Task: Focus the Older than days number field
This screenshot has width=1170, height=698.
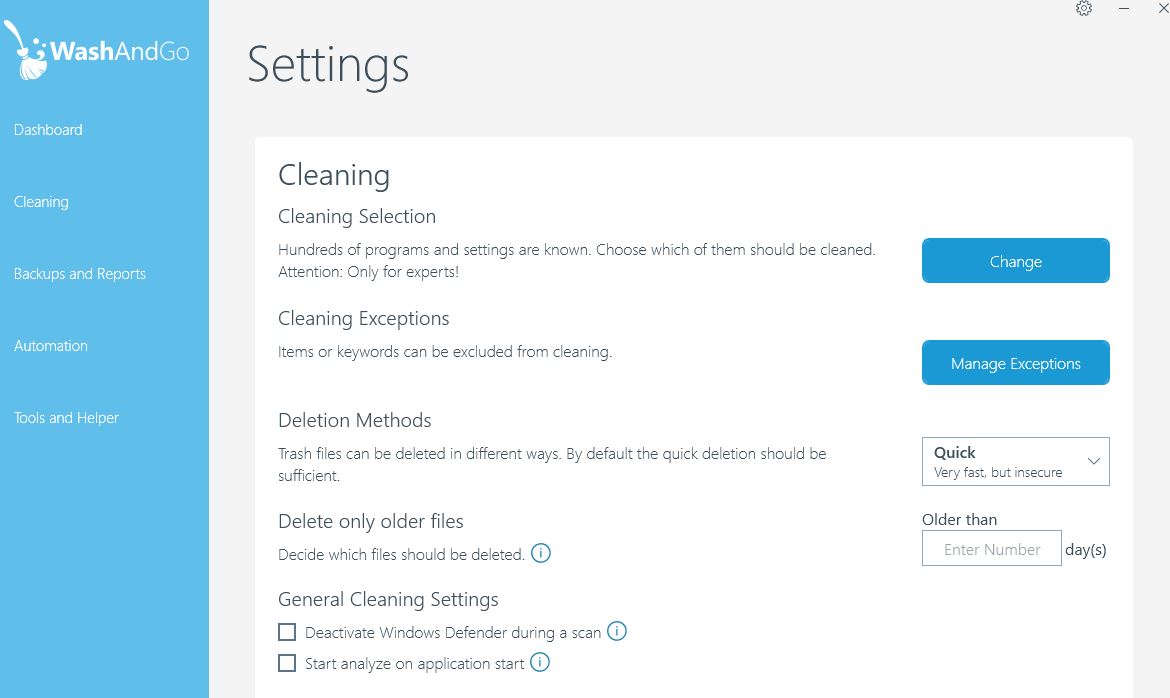Action: (992, 548)
